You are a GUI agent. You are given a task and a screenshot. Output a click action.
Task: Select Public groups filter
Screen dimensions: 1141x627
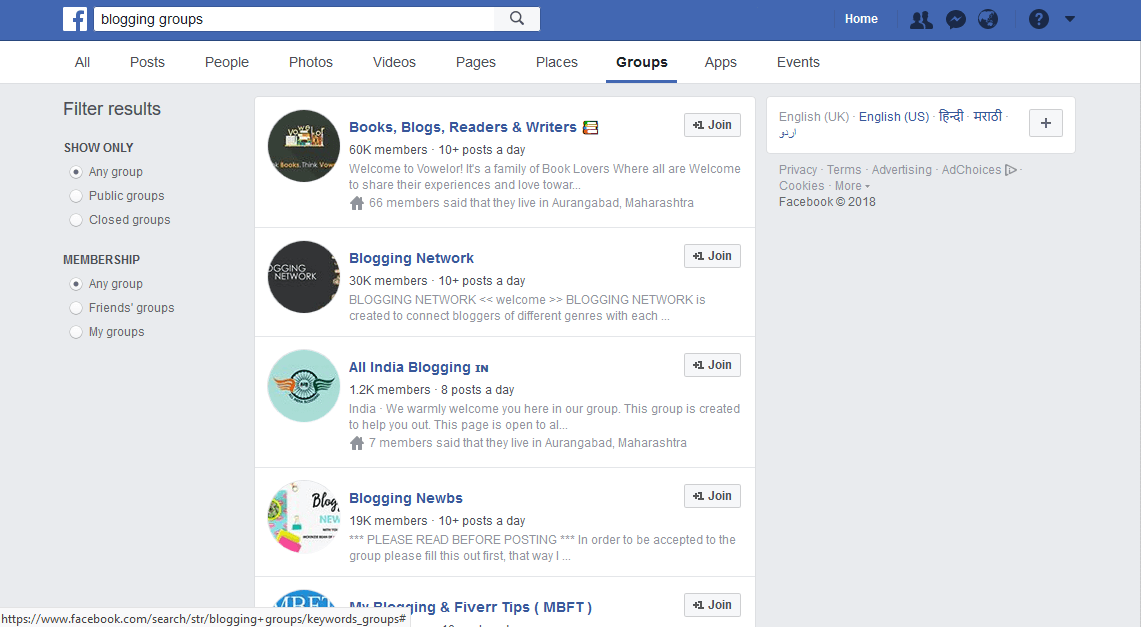[x=76, y=196]
